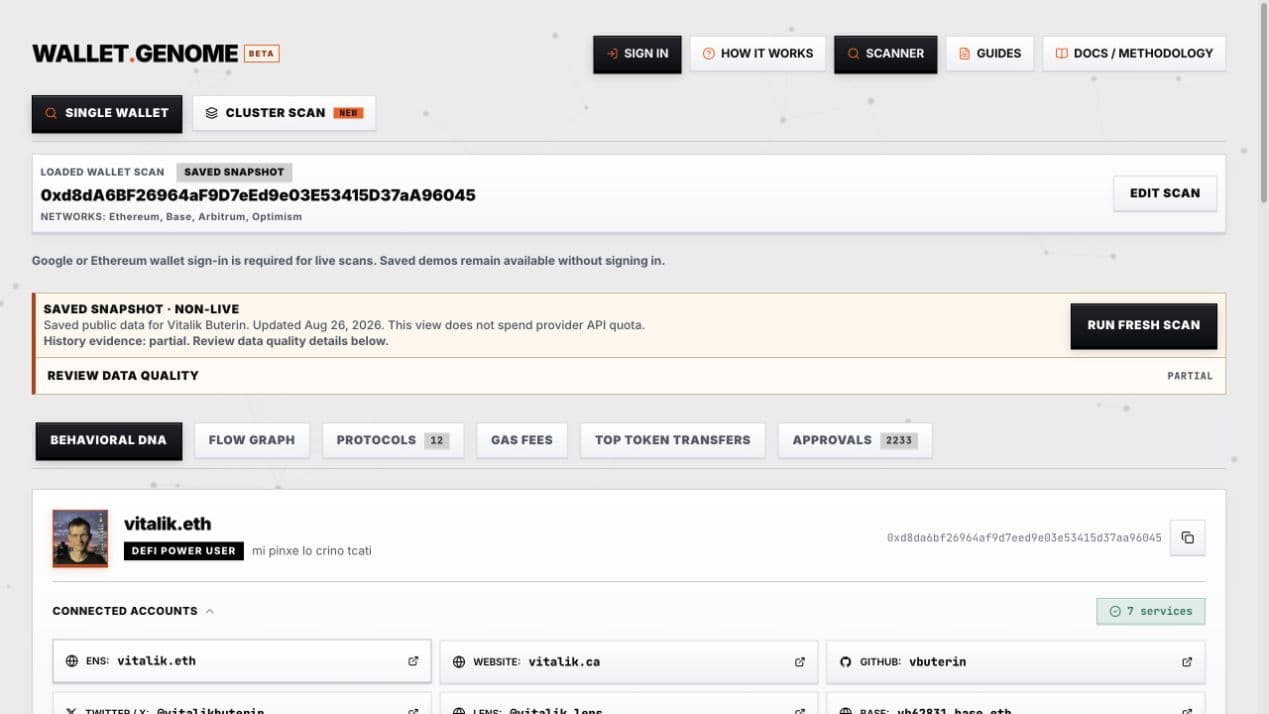
Task: Click the globe icon beside ENS
Action: [72, 661]
